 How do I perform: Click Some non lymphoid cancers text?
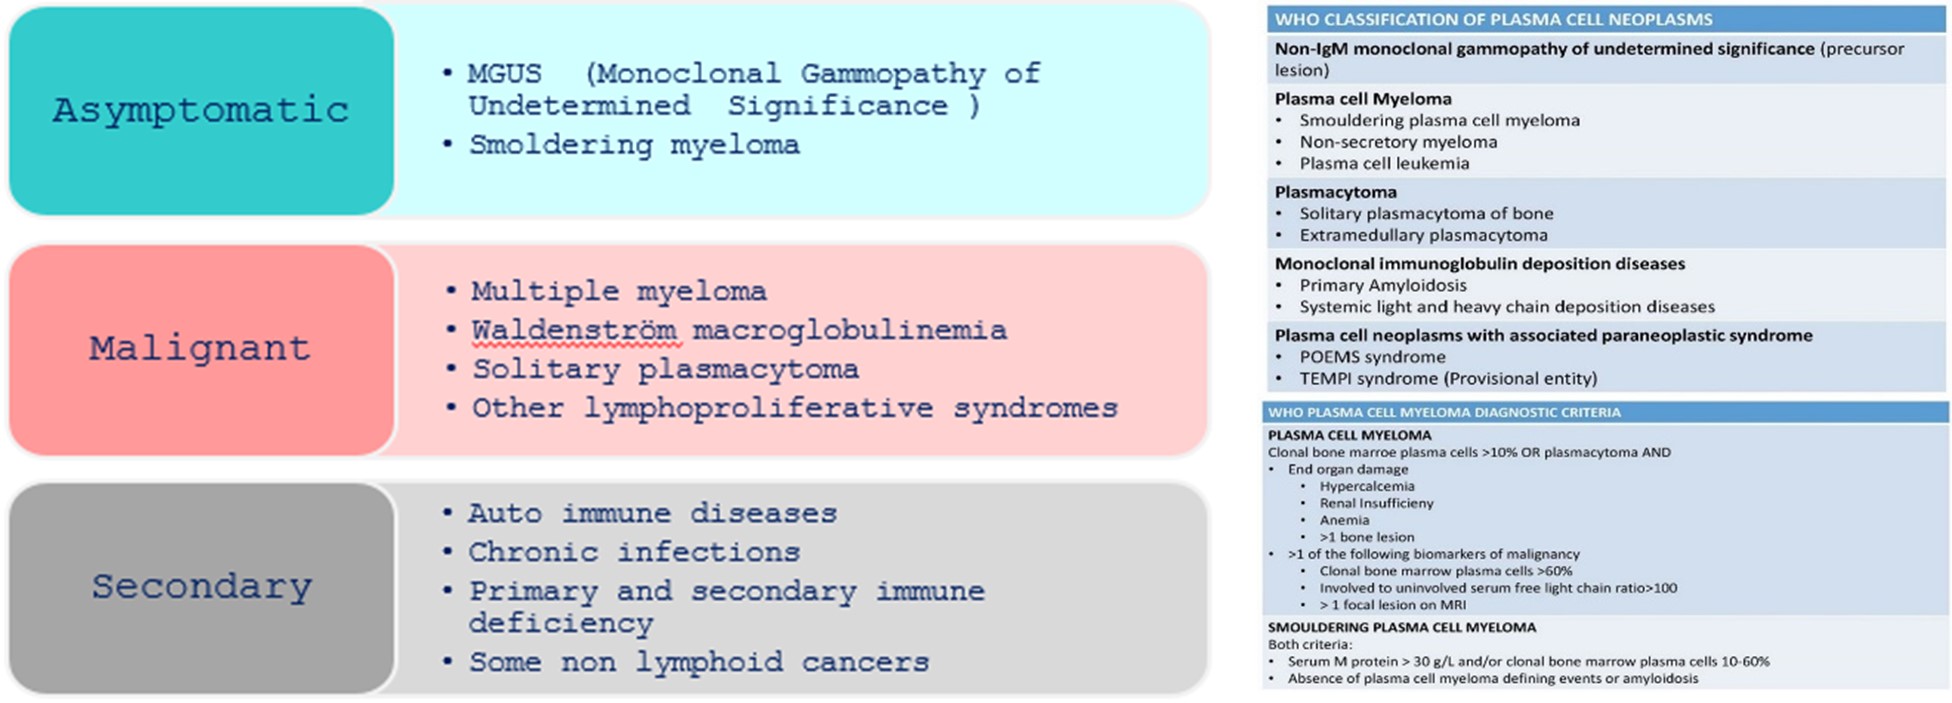[699, 662]
